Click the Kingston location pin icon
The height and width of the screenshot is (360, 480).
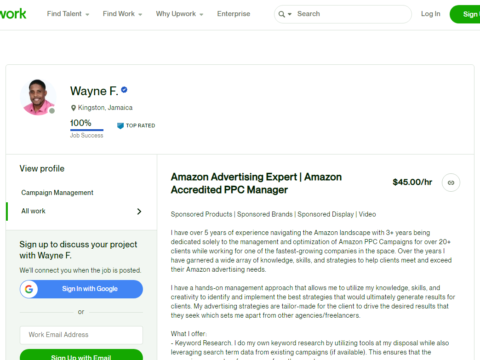73,108
